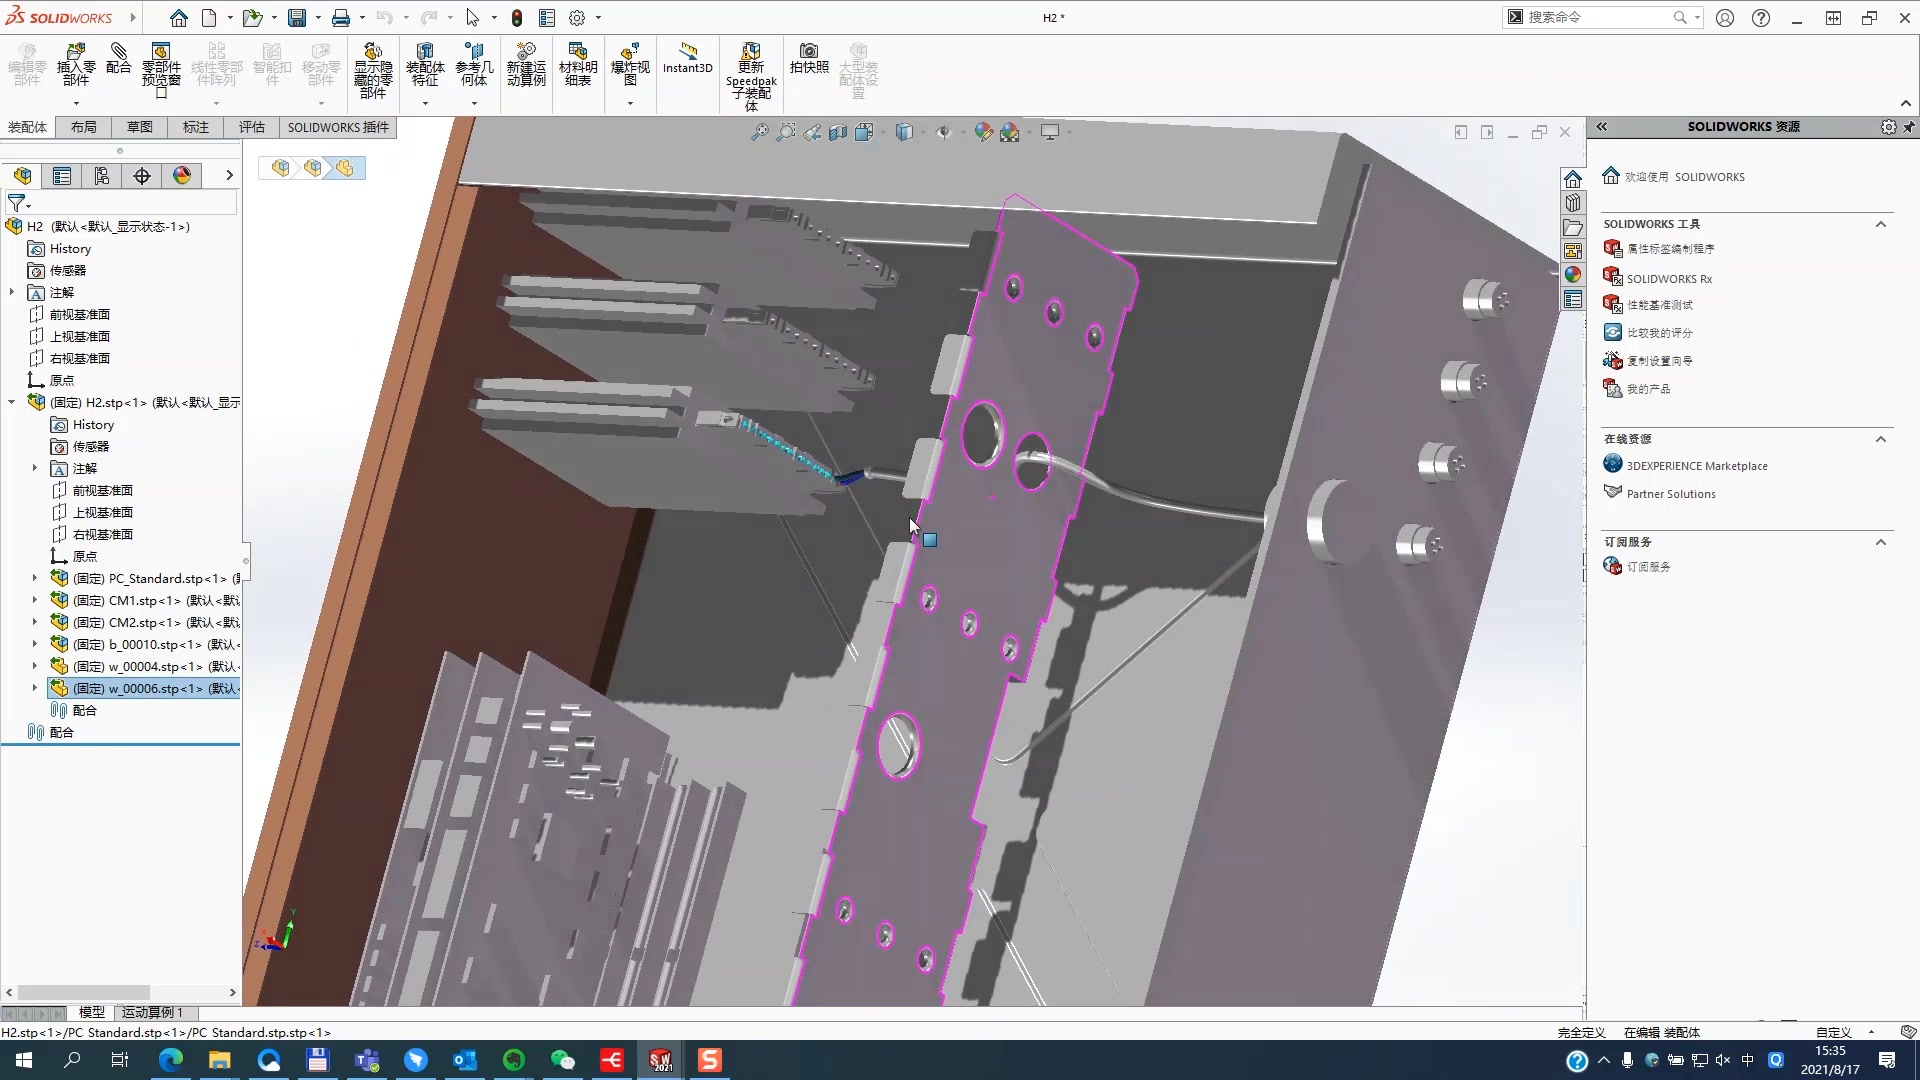Open Display Style dropdown arrow

pos(923,132)
